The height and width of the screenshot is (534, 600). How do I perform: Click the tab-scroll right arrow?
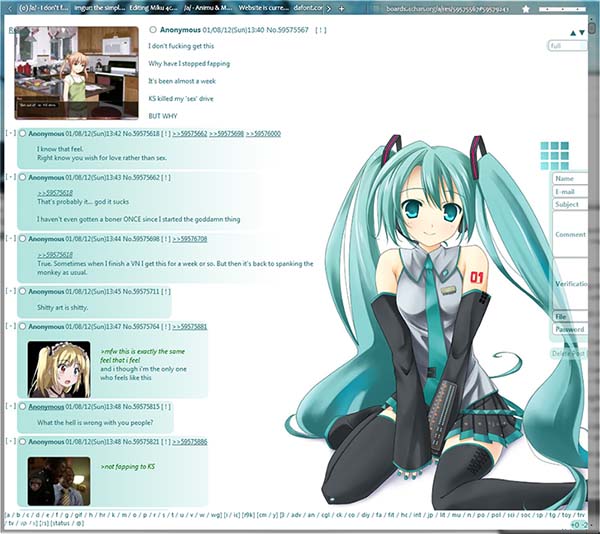point(329,8)
